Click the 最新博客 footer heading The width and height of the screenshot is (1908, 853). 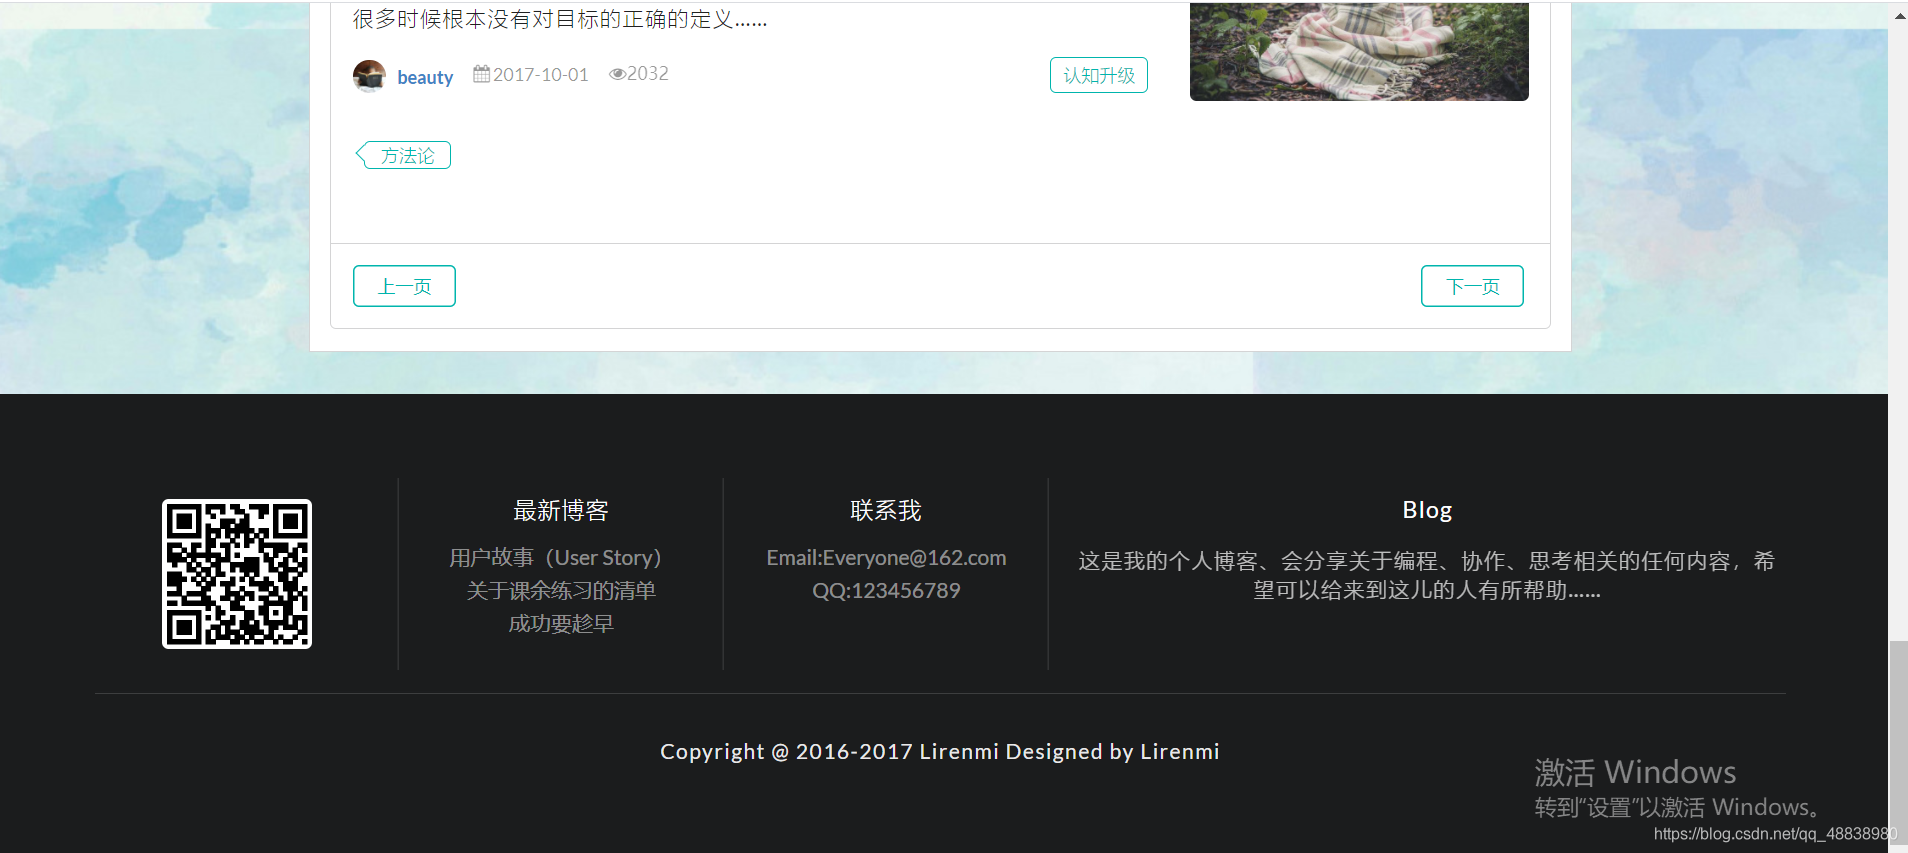pos(561,511)
